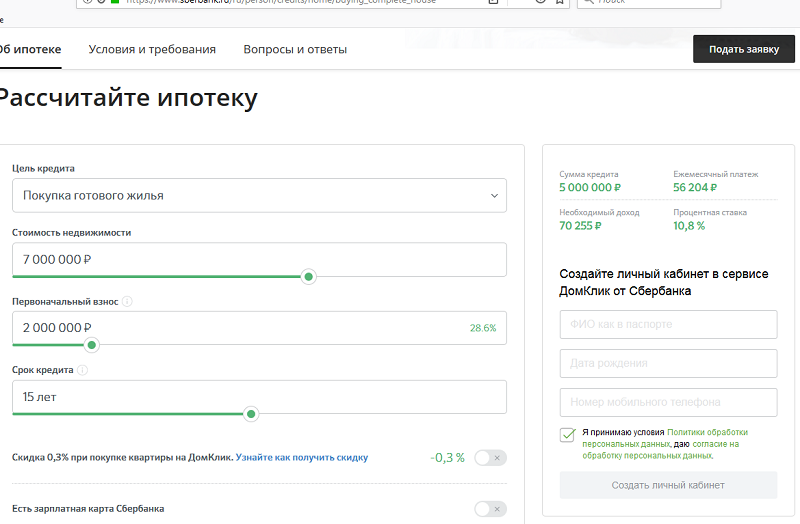Click the 'ФИО как в паспорте' field
Screen dimensions: 800x524
(x=668, y=325)
